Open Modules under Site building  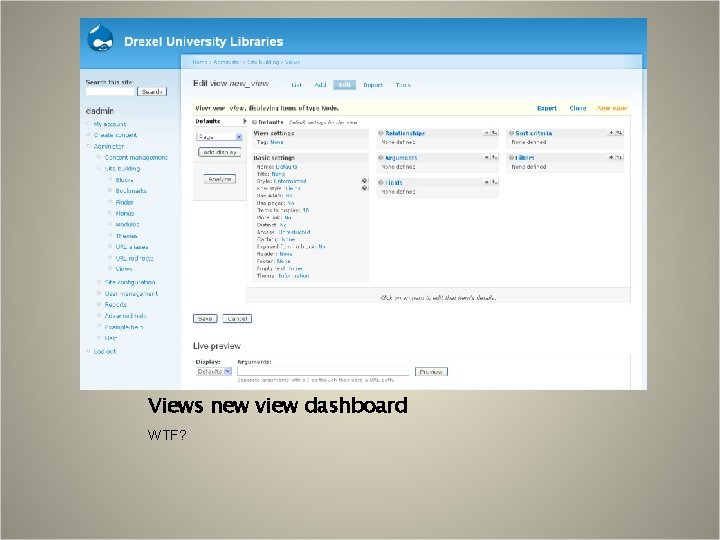(x=127, y=225)
